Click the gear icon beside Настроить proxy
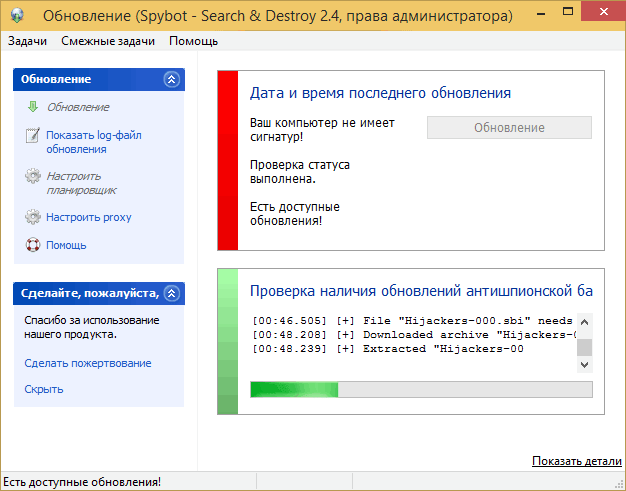This screenshot has width=626, height=491. tap(33, 217)
